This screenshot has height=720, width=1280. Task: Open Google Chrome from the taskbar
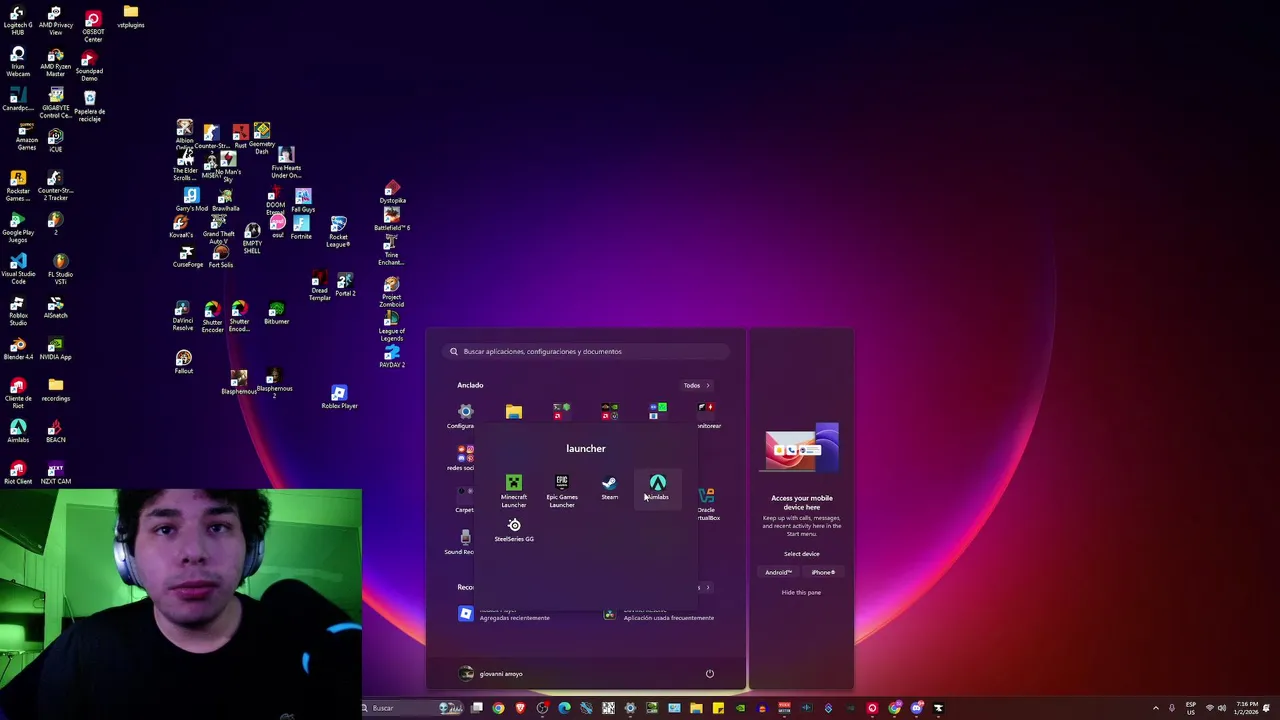(x=498, y=708)
